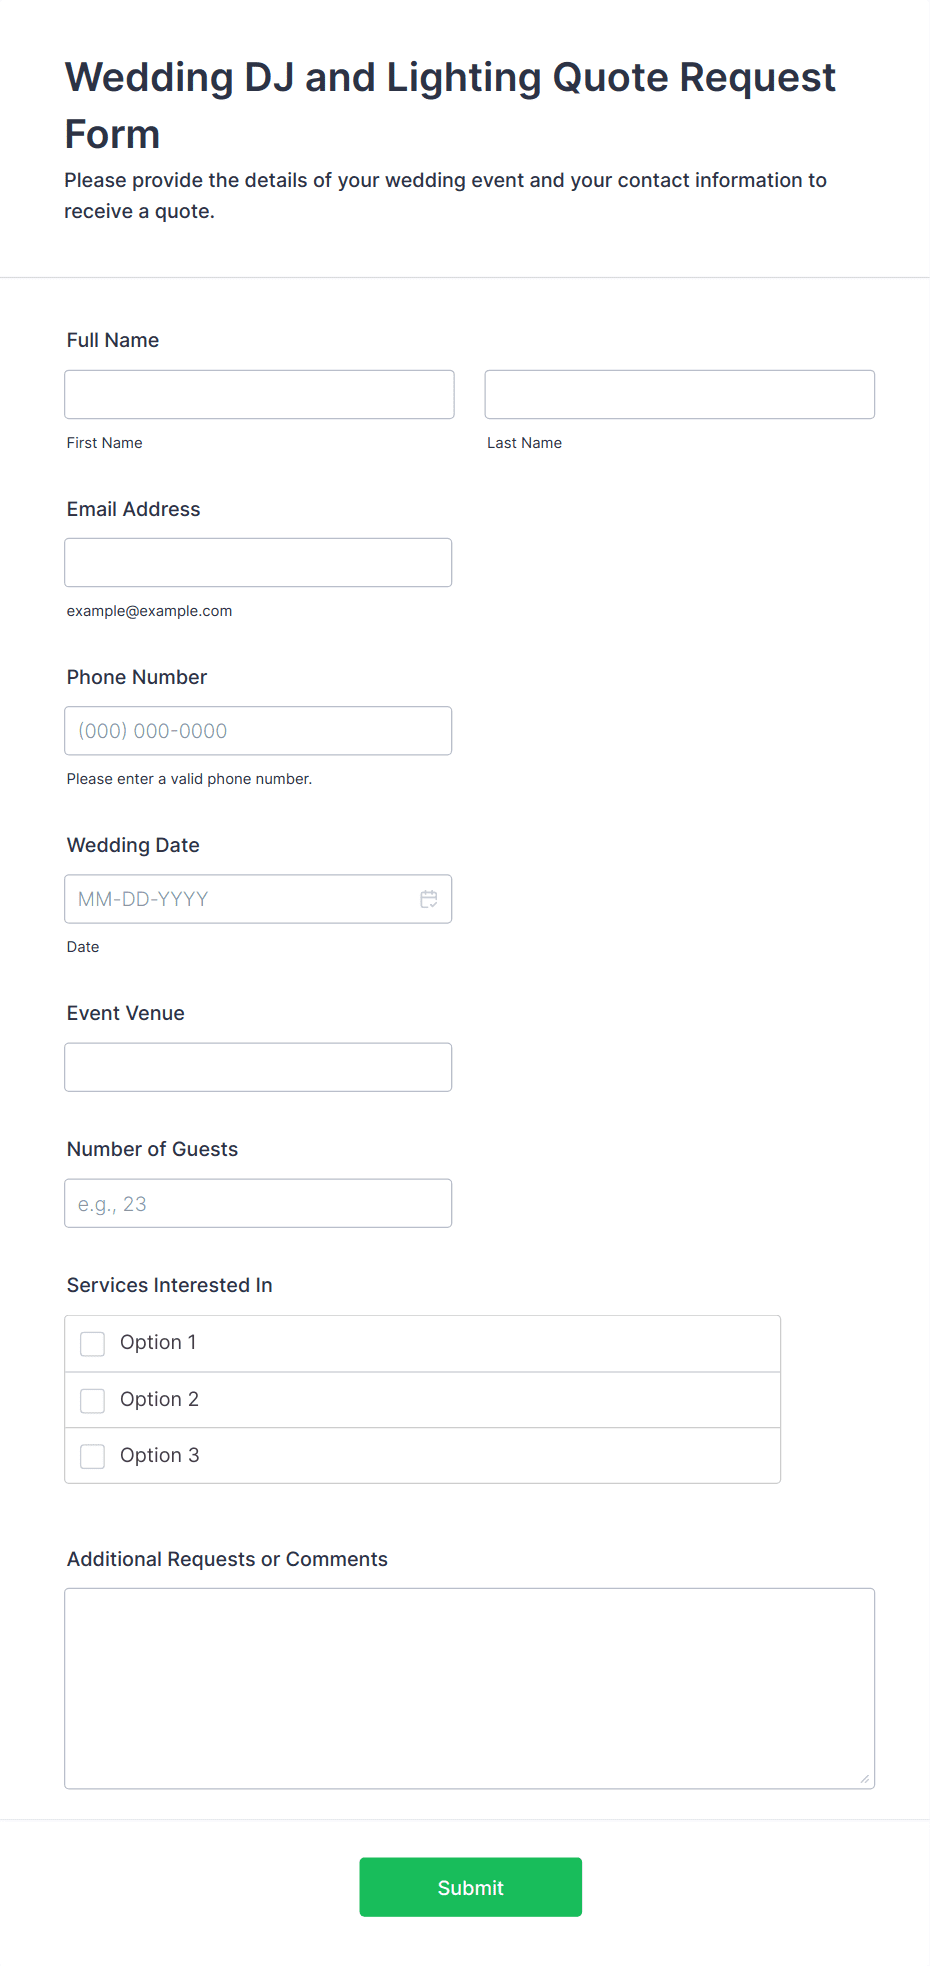
Task: Click the Full Name field label
Action: tap(113, 340)
